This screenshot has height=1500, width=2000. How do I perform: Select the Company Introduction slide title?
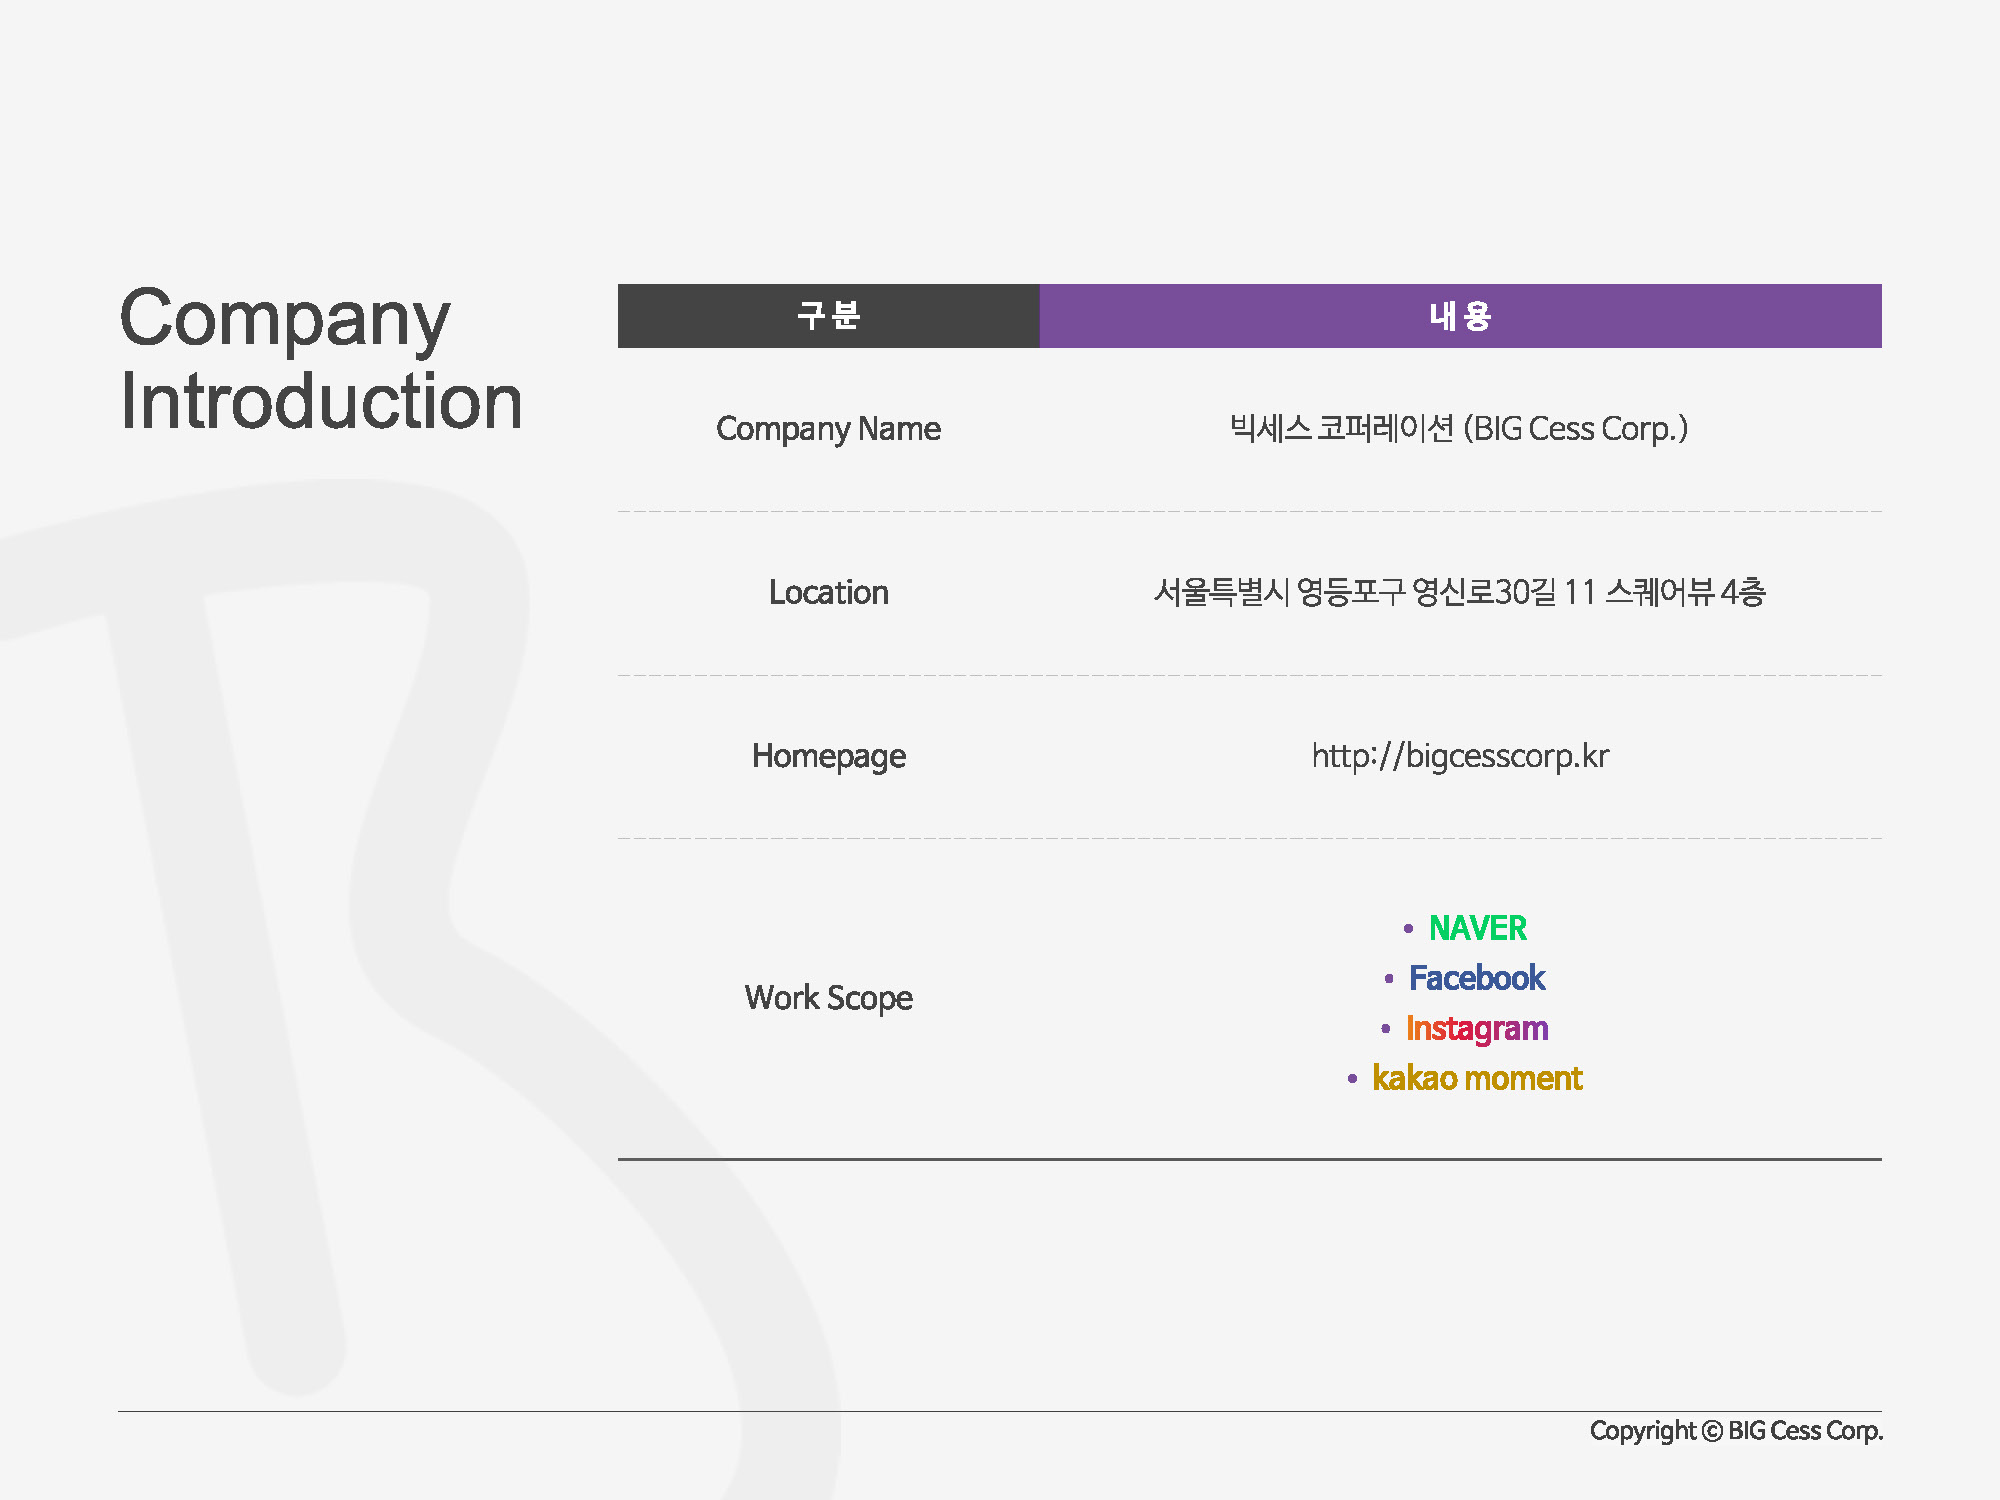(x=320, y=360)
